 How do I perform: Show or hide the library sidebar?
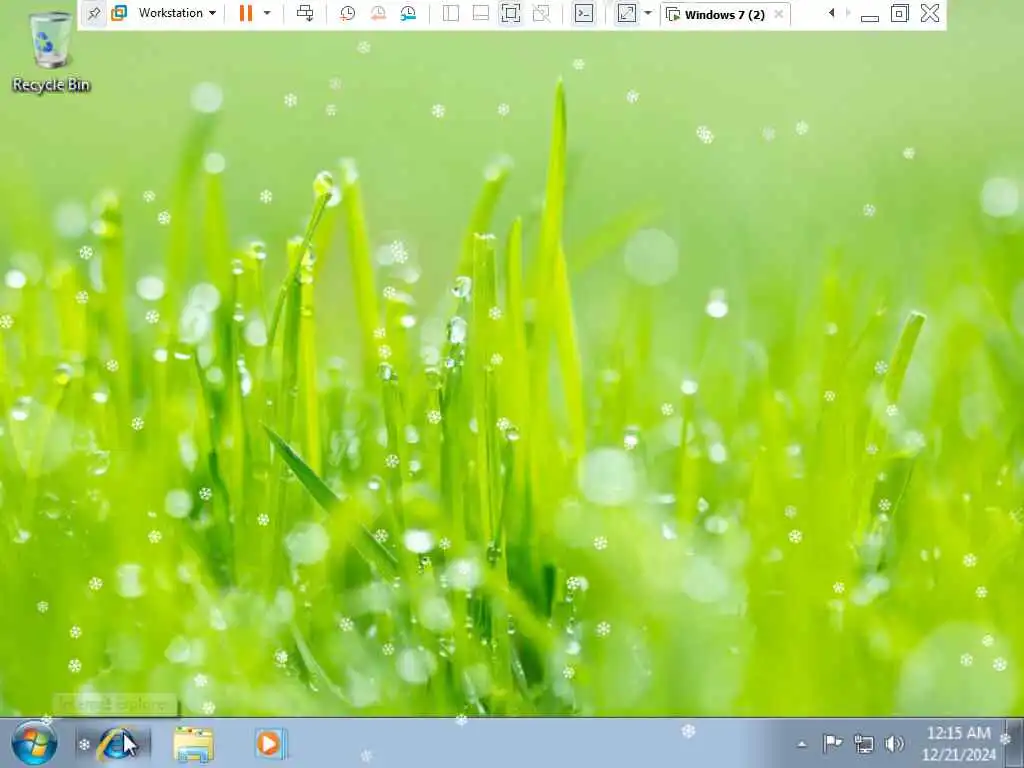point(451,13)
